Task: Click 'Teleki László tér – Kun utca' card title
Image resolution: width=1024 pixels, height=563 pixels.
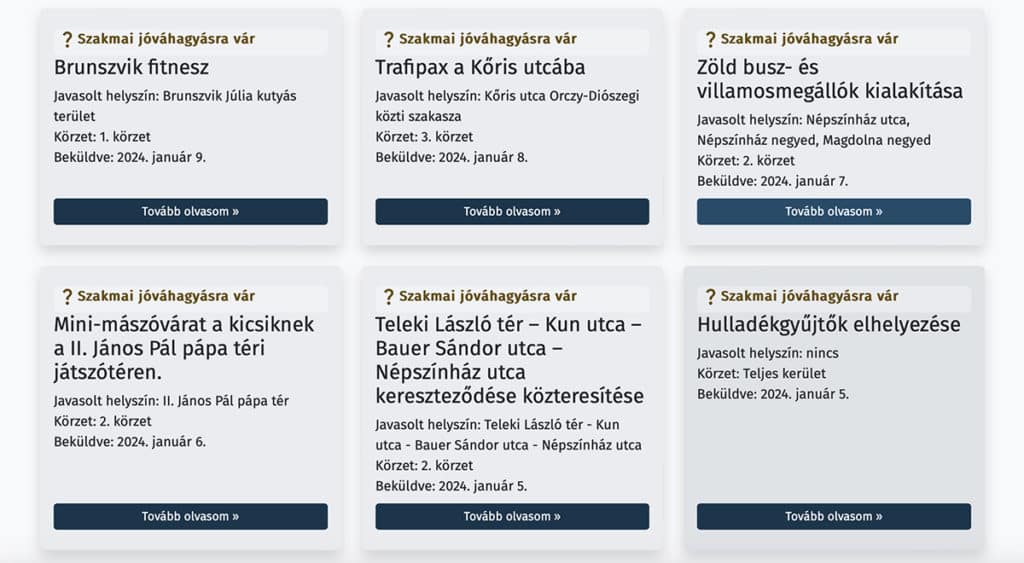Action: [509, 360]
